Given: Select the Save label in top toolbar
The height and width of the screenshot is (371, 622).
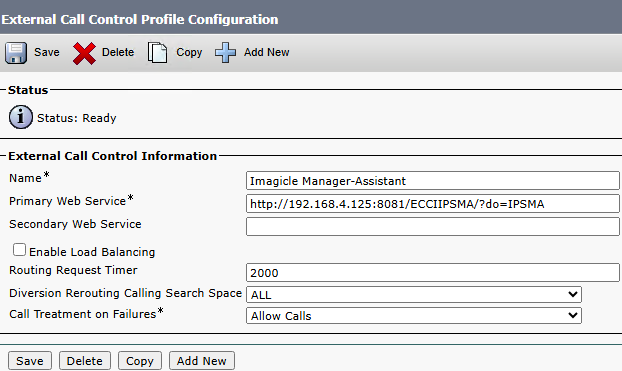Looking at the screenshot, I should (47, 52).
